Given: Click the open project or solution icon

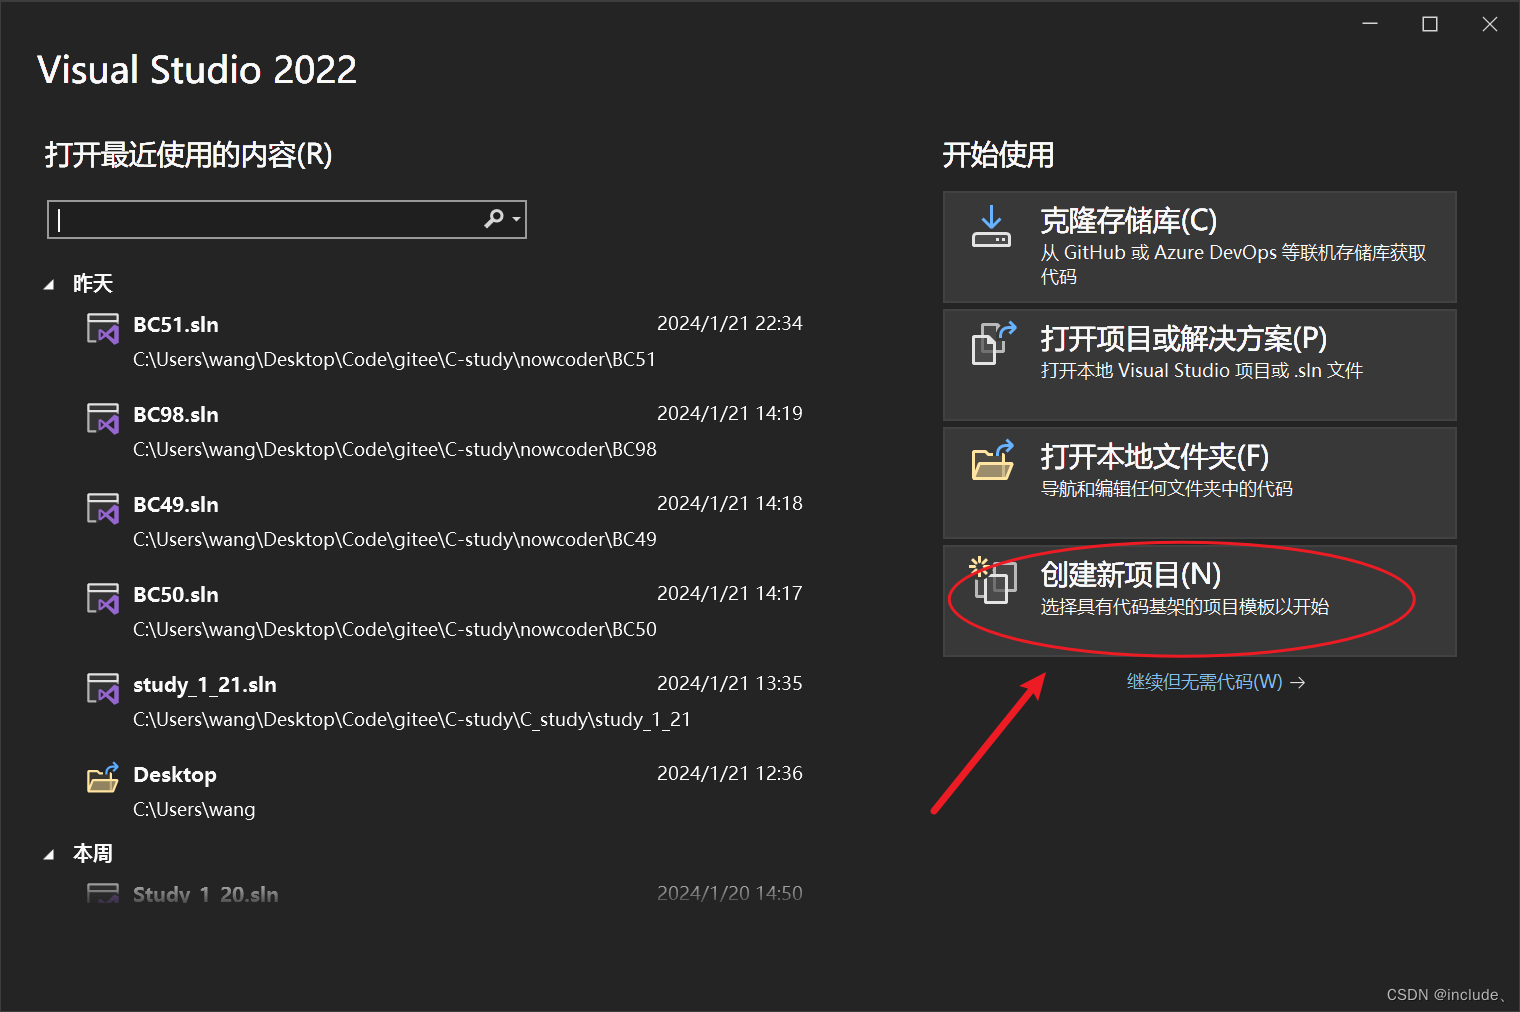Looking at the screenshot, I should [x=994, y=343].
